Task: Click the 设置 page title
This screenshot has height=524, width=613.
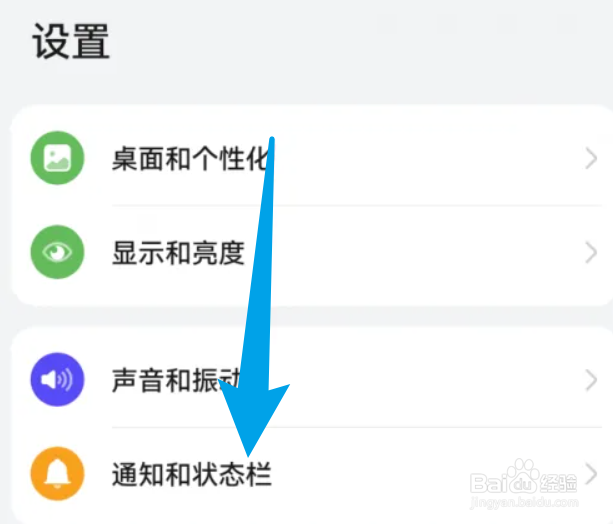Action: [x=71, y=41]
